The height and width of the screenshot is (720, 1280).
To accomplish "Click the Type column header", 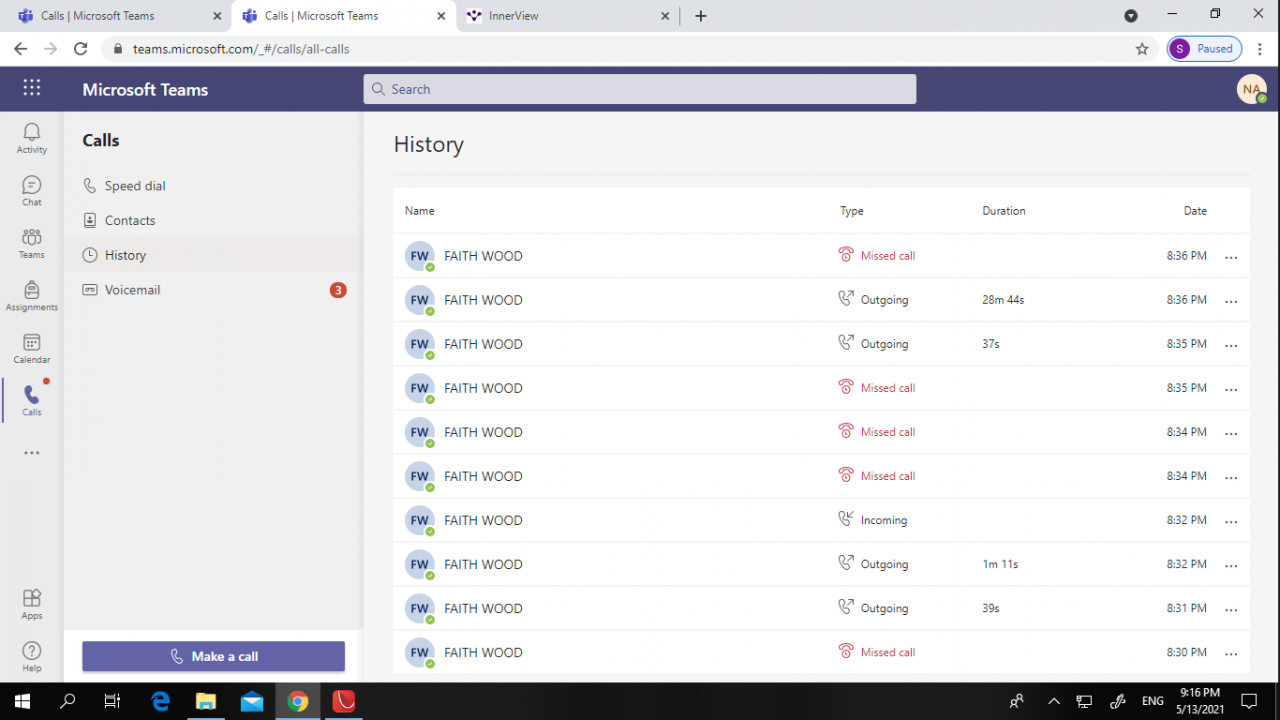I will (852, 211).
